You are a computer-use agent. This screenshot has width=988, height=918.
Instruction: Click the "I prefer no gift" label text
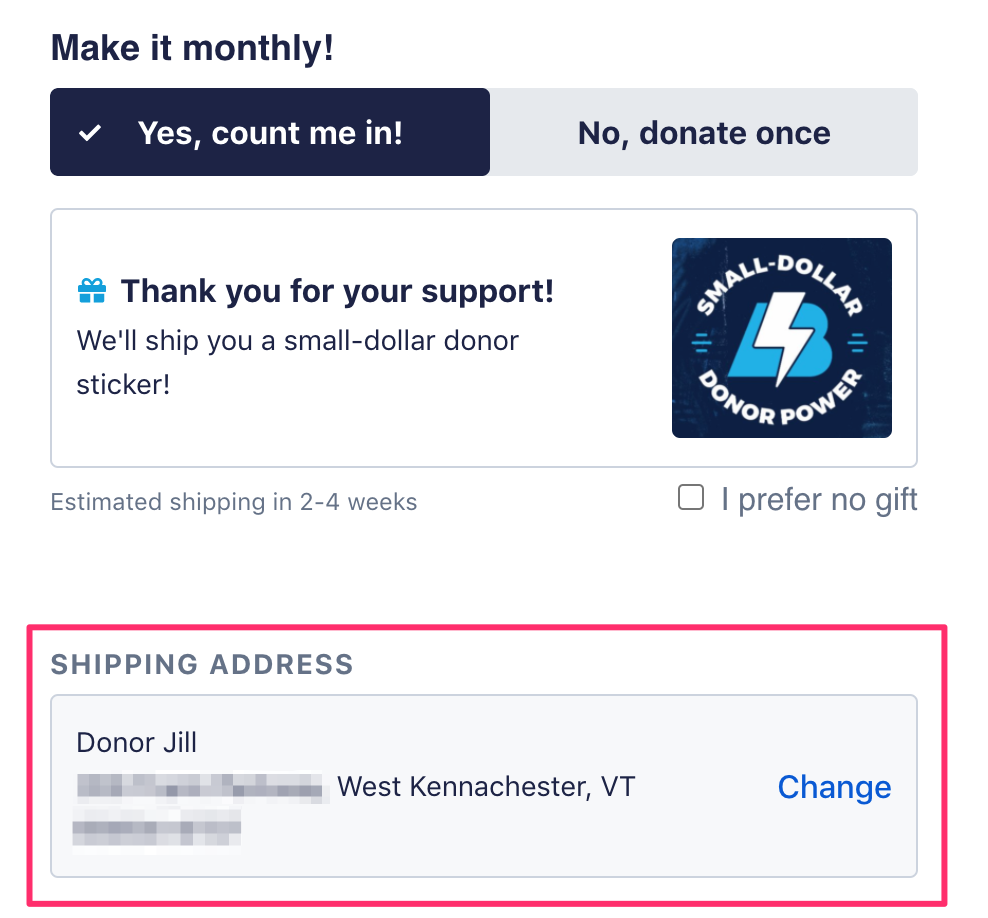point(819,499)
